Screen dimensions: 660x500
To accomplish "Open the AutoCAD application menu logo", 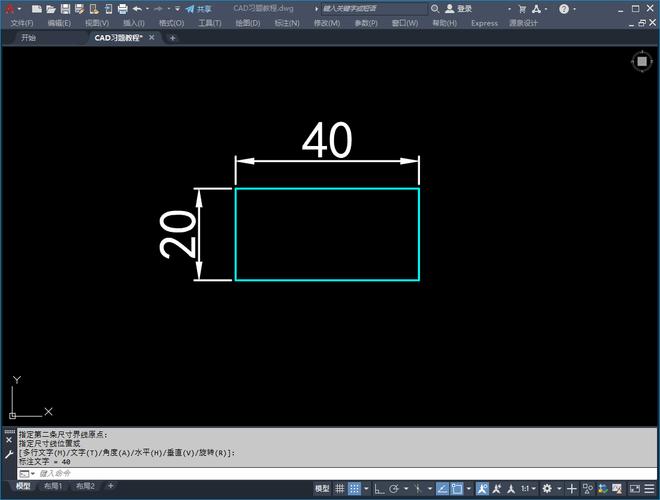I will click(10, 9).
